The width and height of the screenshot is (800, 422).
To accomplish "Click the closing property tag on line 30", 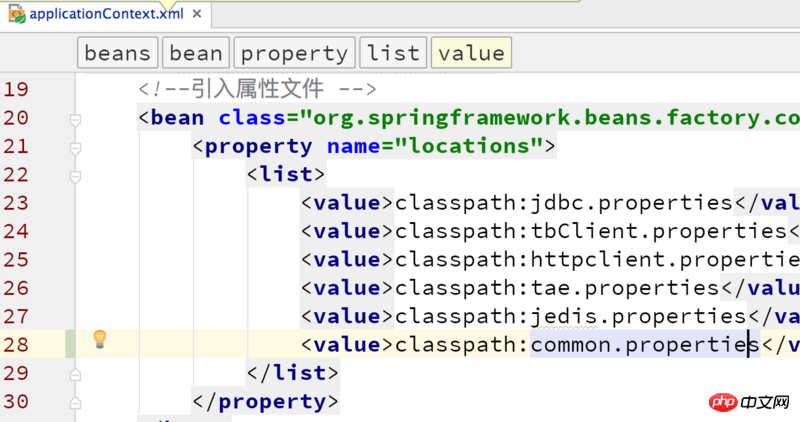I will 265,402.
